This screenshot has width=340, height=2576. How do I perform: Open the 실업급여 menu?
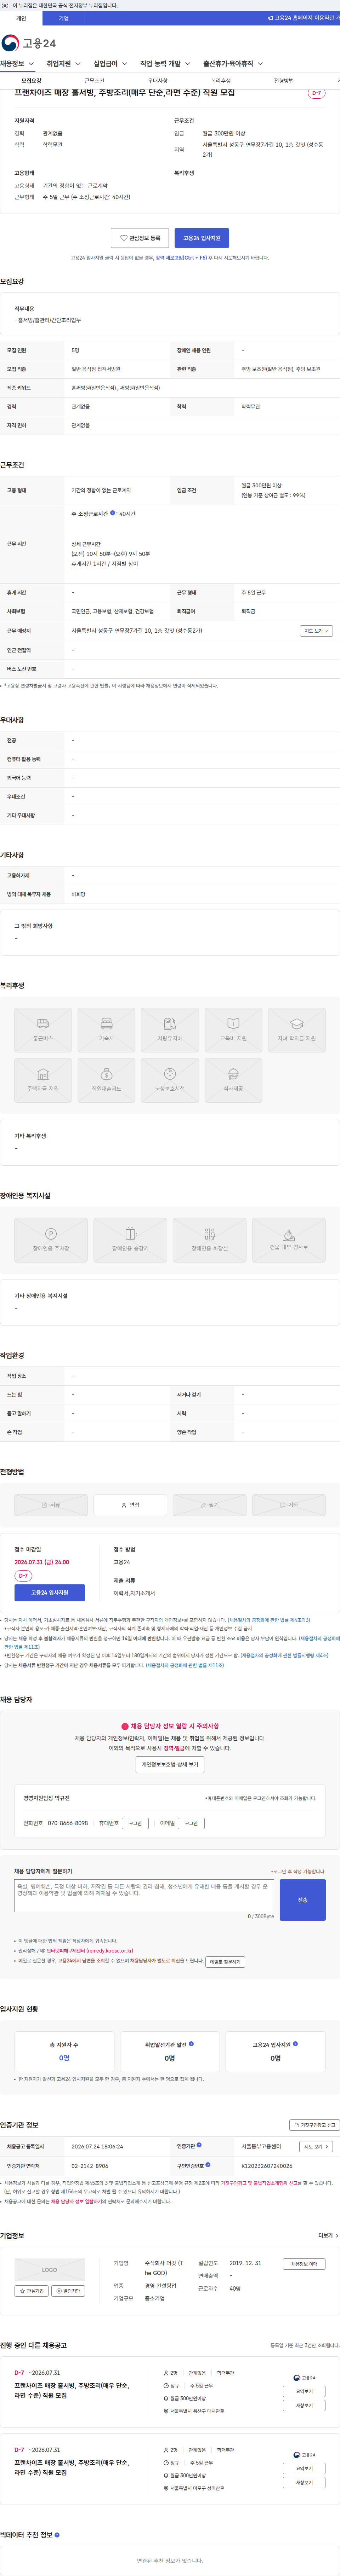point(110,64)
